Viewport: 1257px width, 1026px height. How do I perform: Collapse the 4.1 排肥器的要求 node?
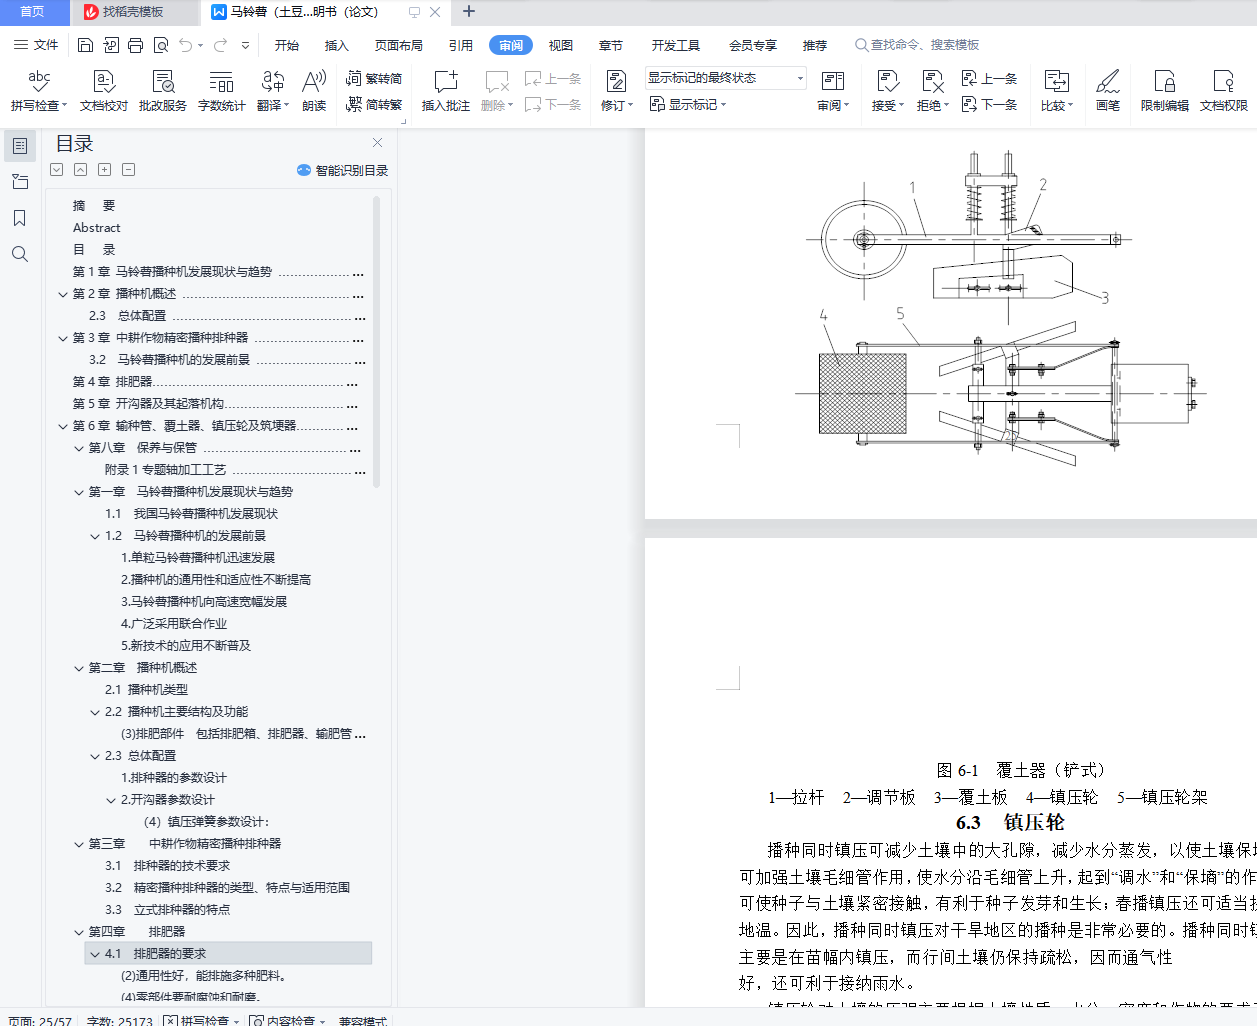[95, 954]
